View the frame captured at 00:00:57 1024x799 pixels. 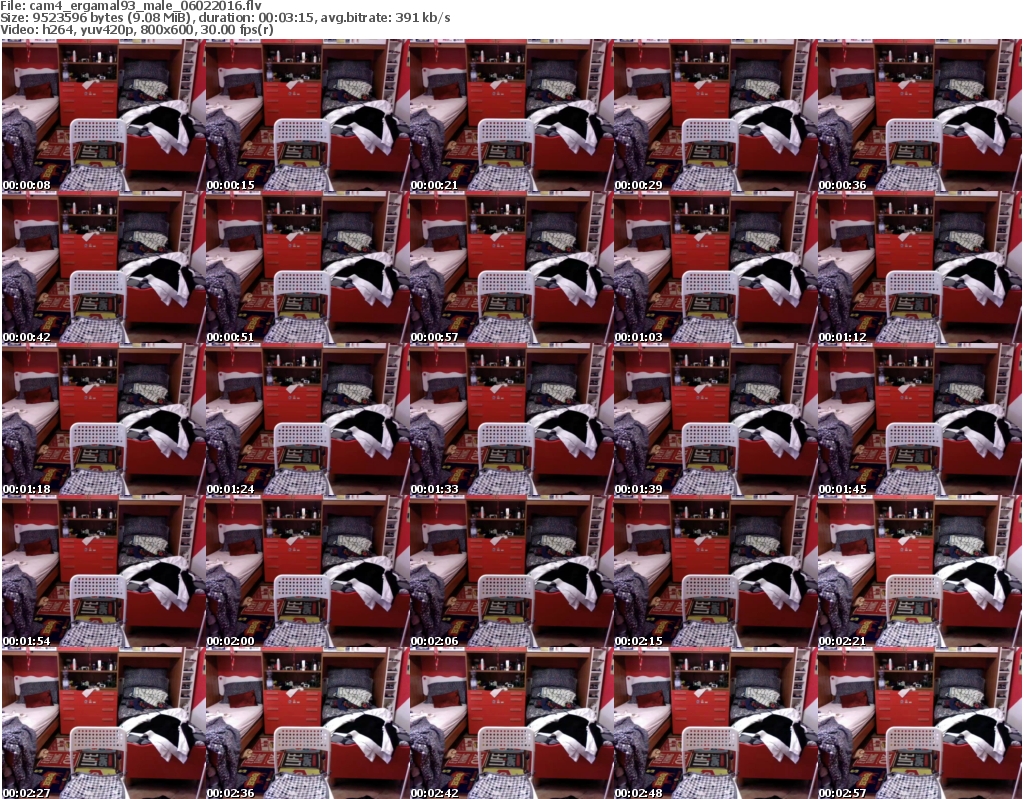coord(511,268)
